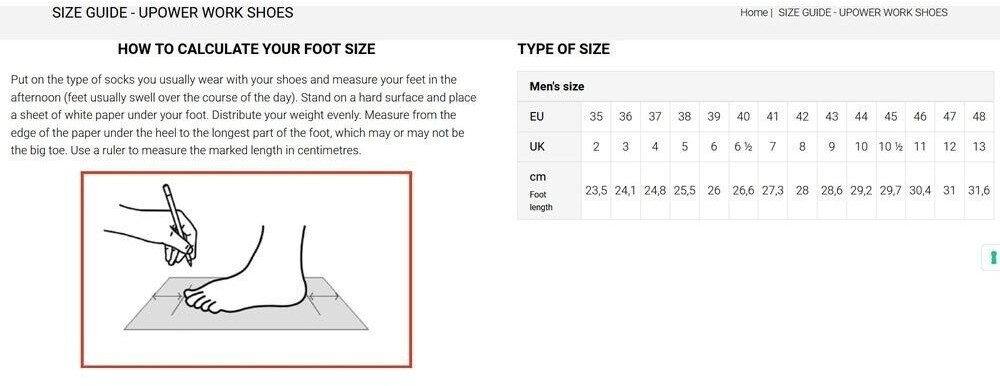Click the cm Foot length row label

540,191
